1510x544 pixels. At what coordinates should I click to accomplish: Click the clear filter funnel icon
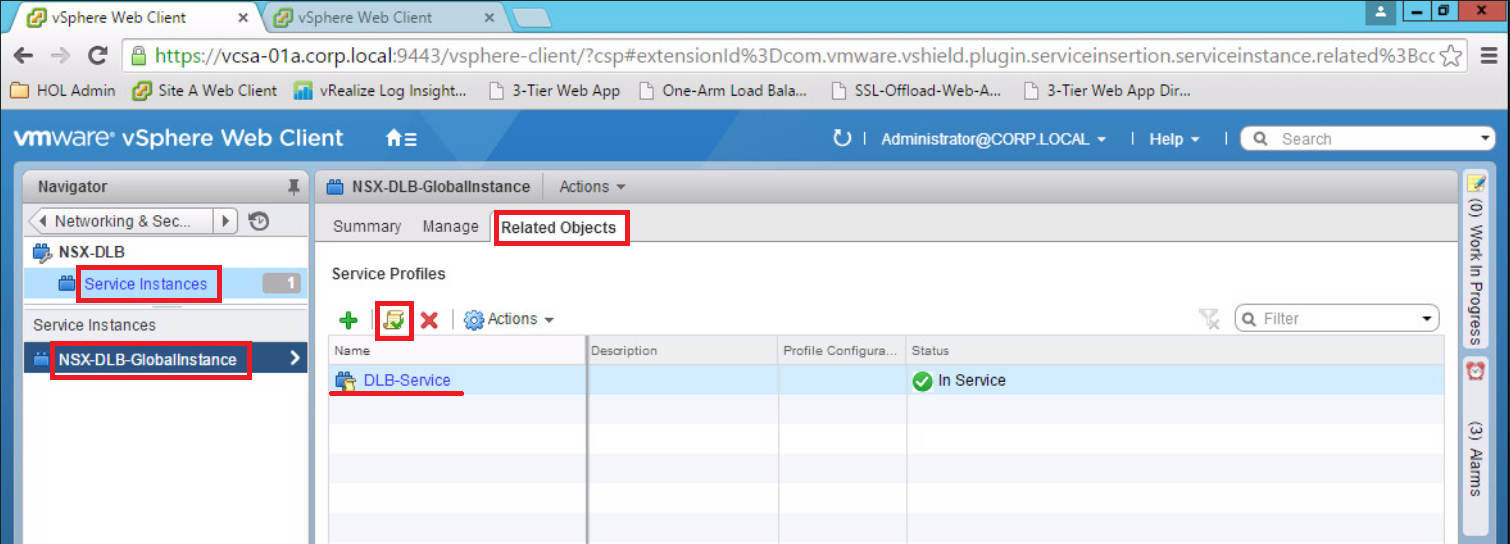click(x=1209, y=319)
